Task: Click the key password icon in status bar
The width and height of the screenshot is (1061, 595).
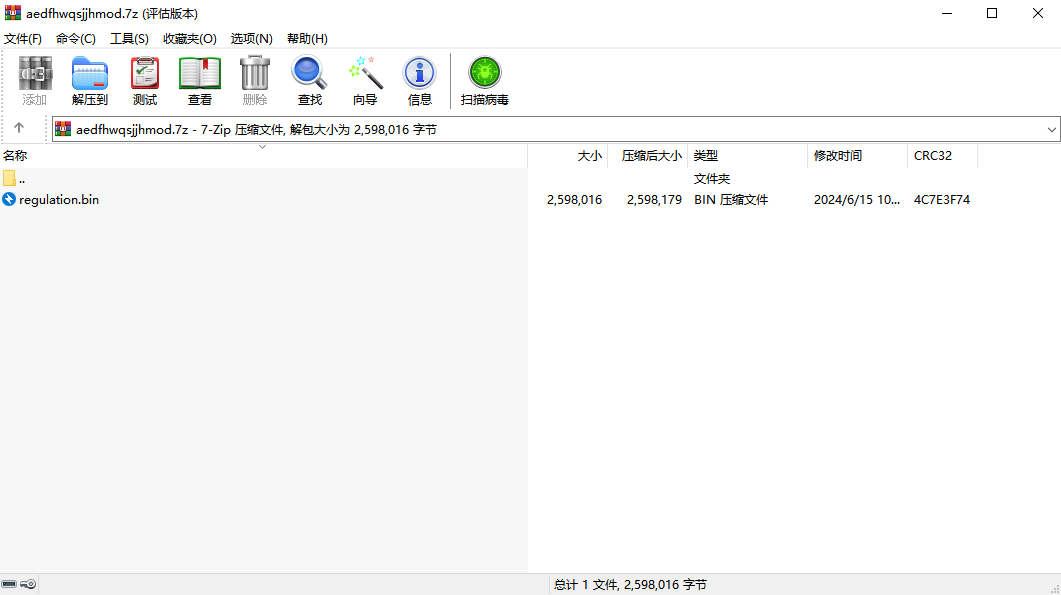Action: 28,584
